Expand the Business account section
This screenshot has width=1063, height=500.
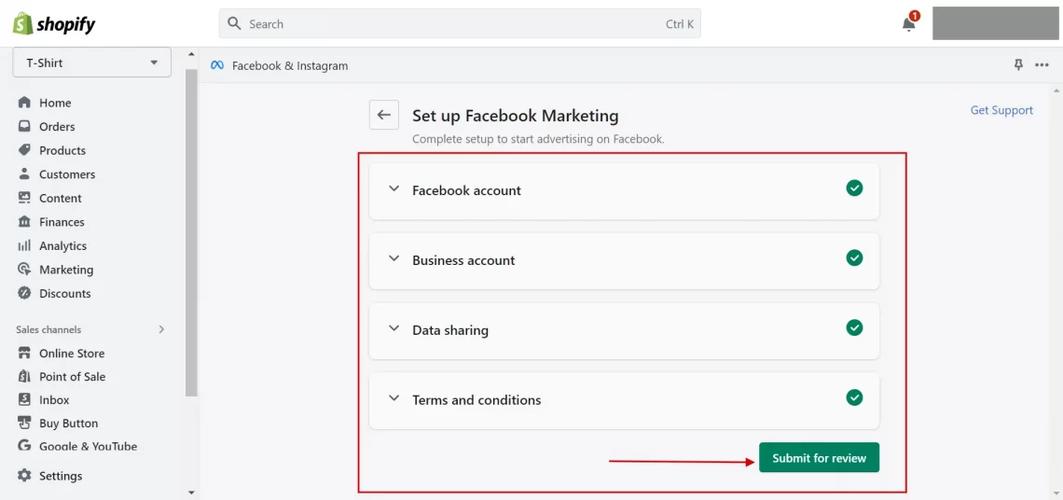click(394, 259)
